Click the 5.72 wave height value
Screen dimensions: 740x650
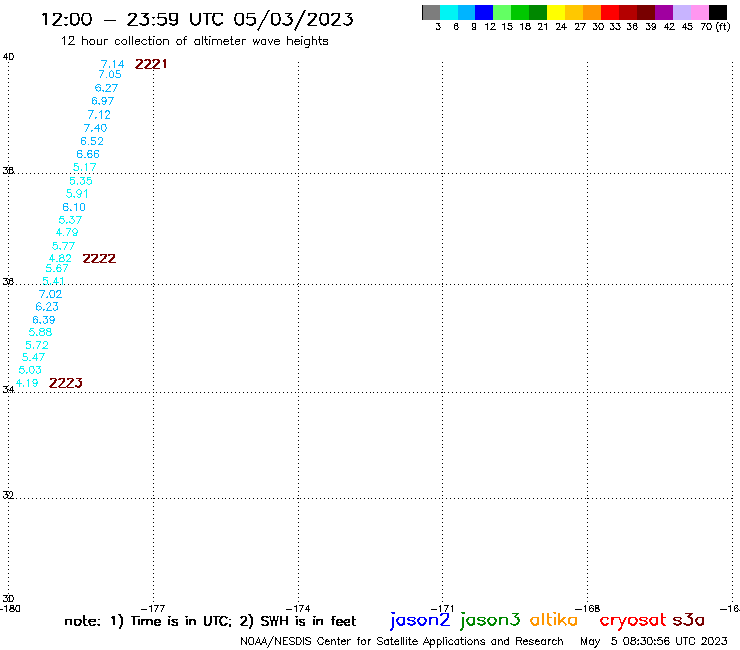pos(37,345)
